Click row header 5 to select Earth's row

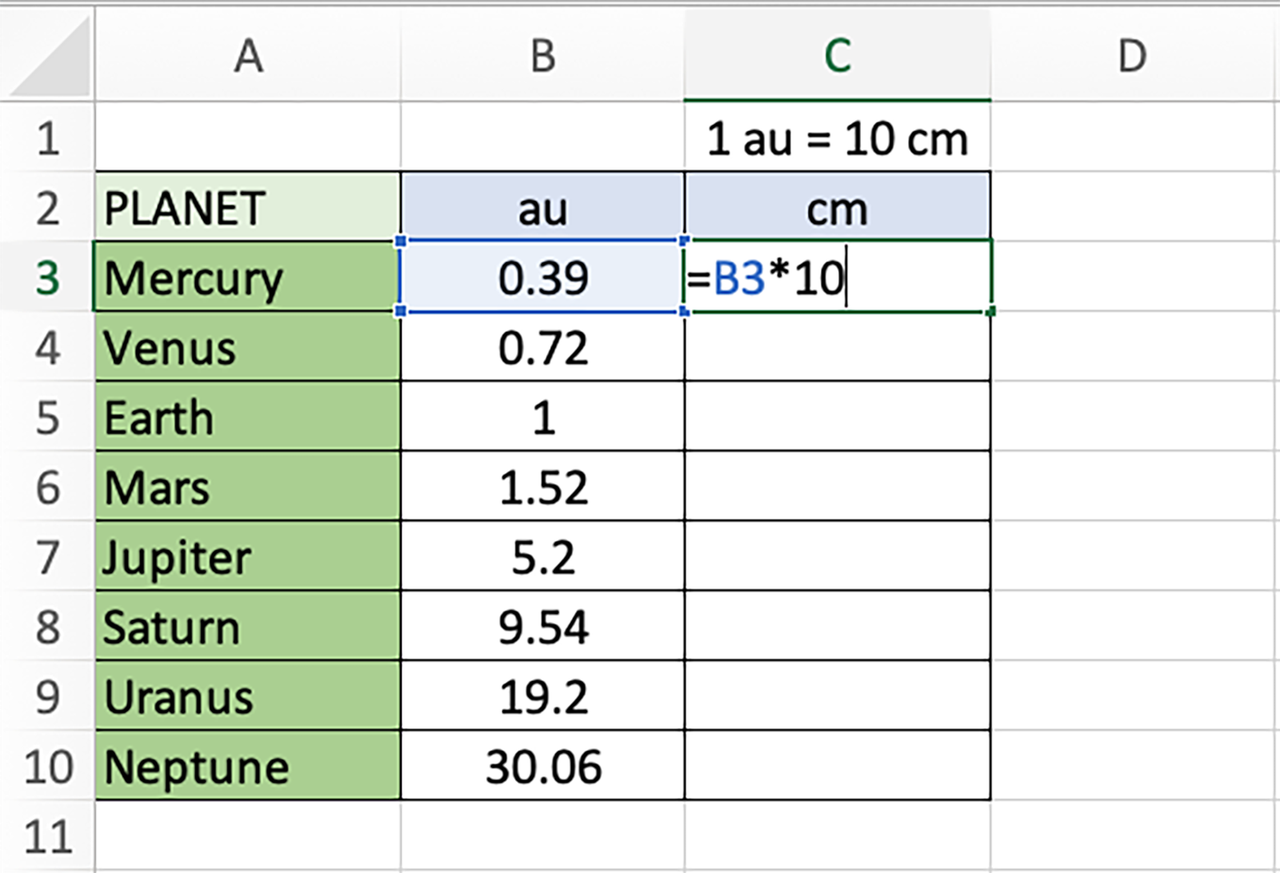(x=45, y=418)
